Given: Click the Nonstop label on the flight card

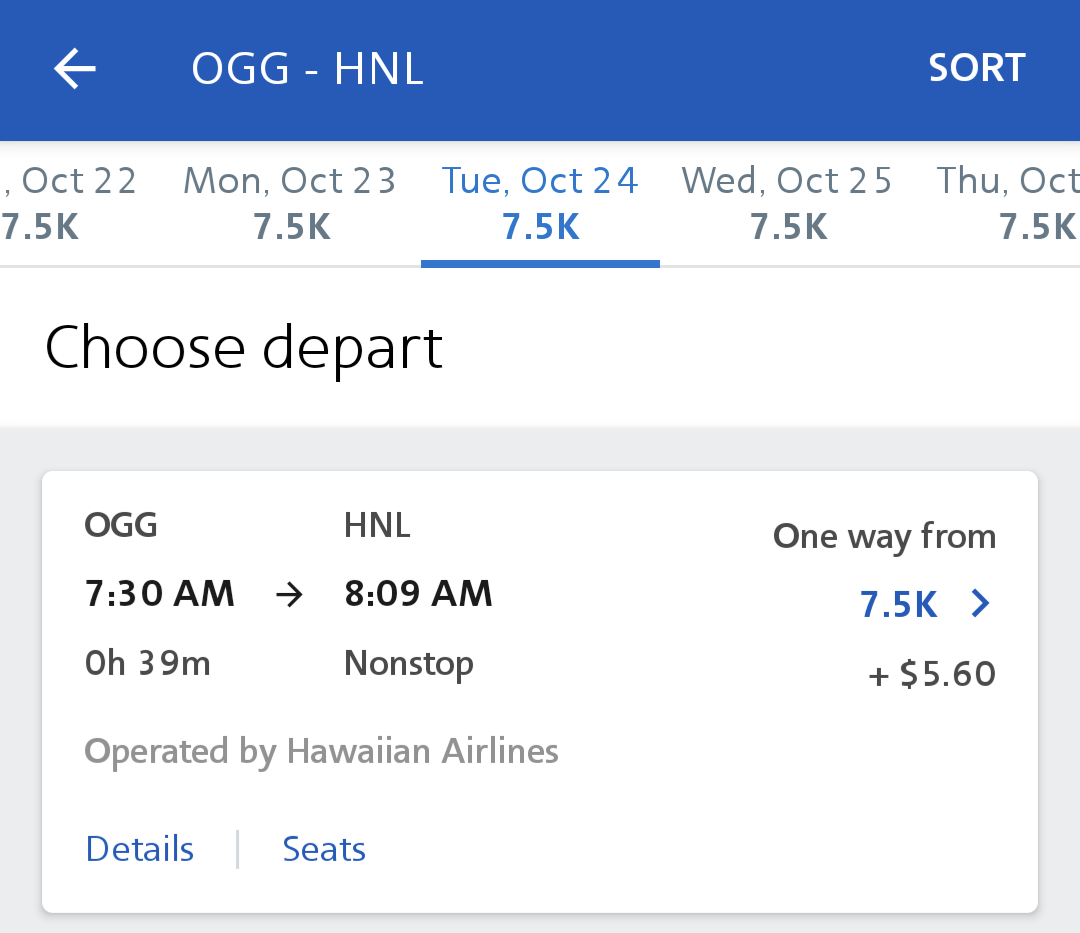Looking at the screenshot, I should tap(408, 664).
